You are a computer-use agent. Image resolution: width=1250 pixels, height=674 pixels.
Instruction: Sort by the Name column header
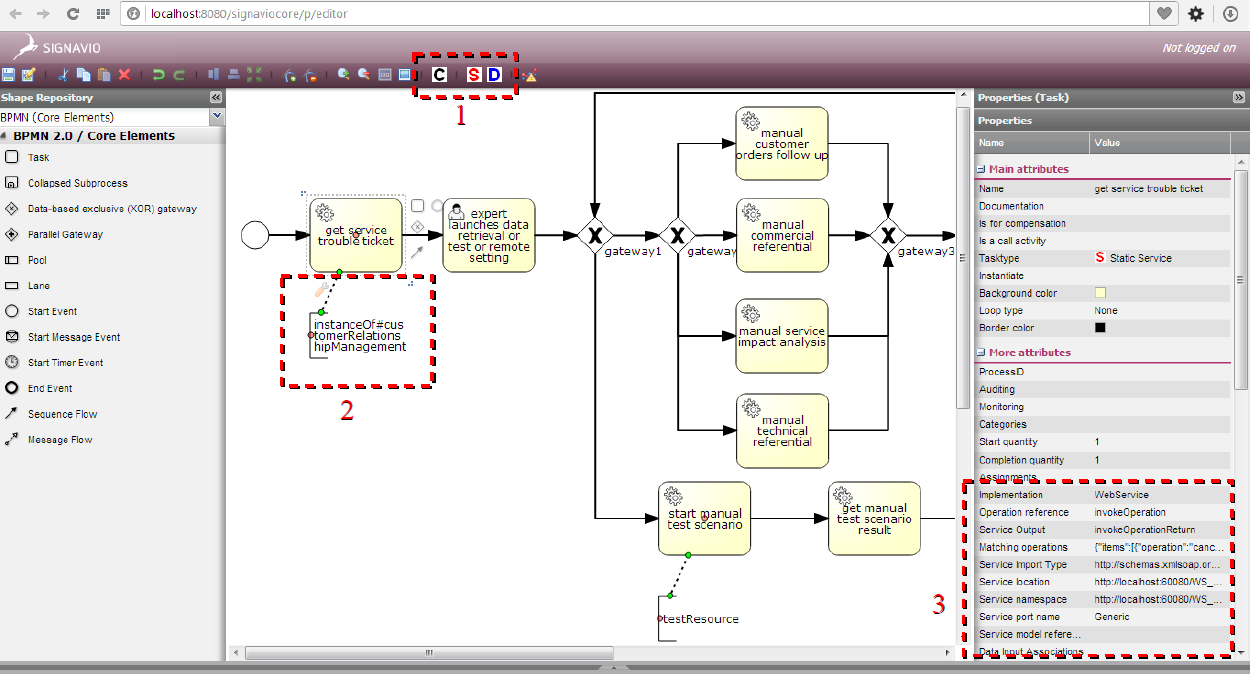1032,143
